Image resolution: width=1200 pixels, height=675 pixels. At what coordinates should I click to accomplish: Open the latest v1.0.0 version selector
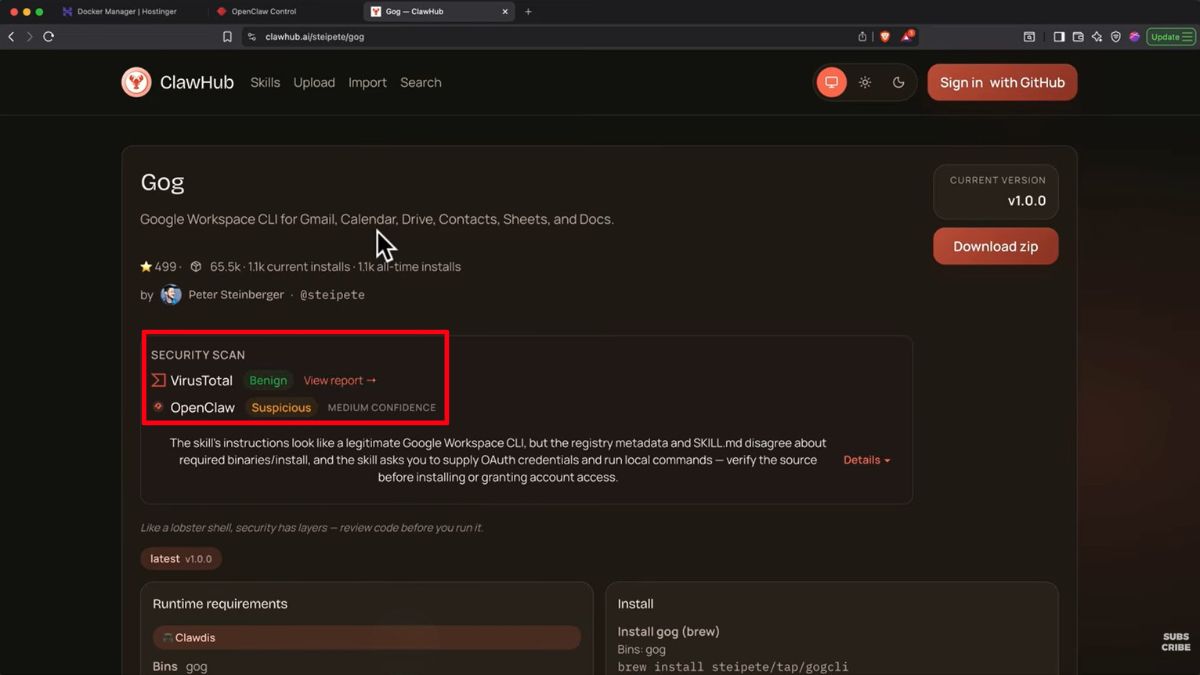pyautogui.click(x=180, y=558)
